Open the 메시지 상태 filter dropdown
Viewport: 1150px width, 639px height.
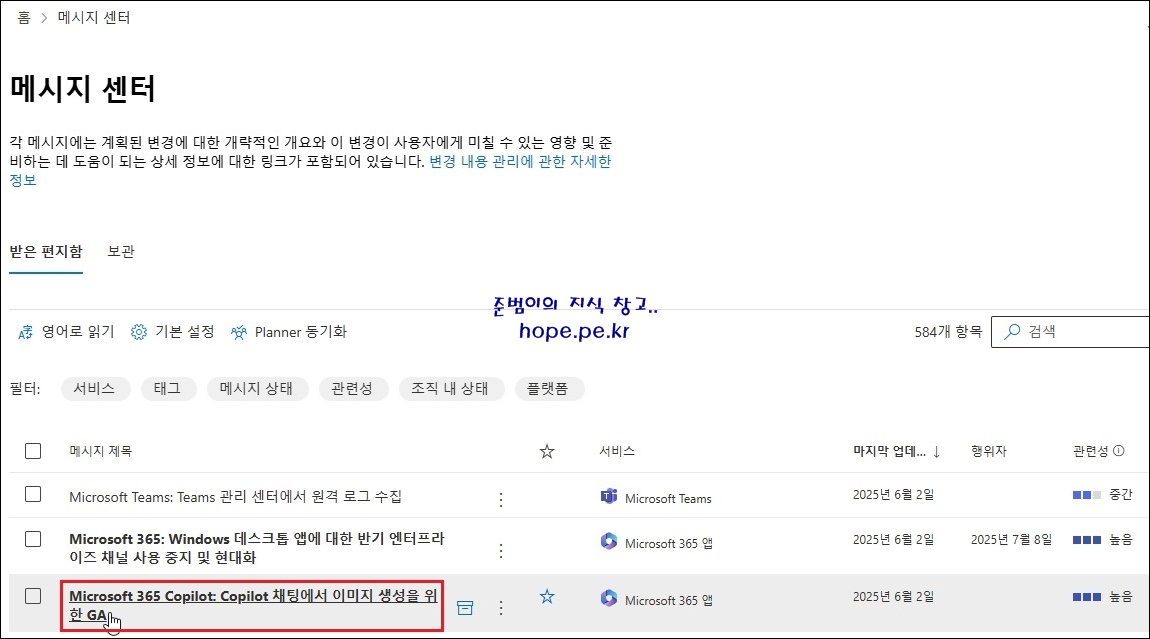coord(257,389)
